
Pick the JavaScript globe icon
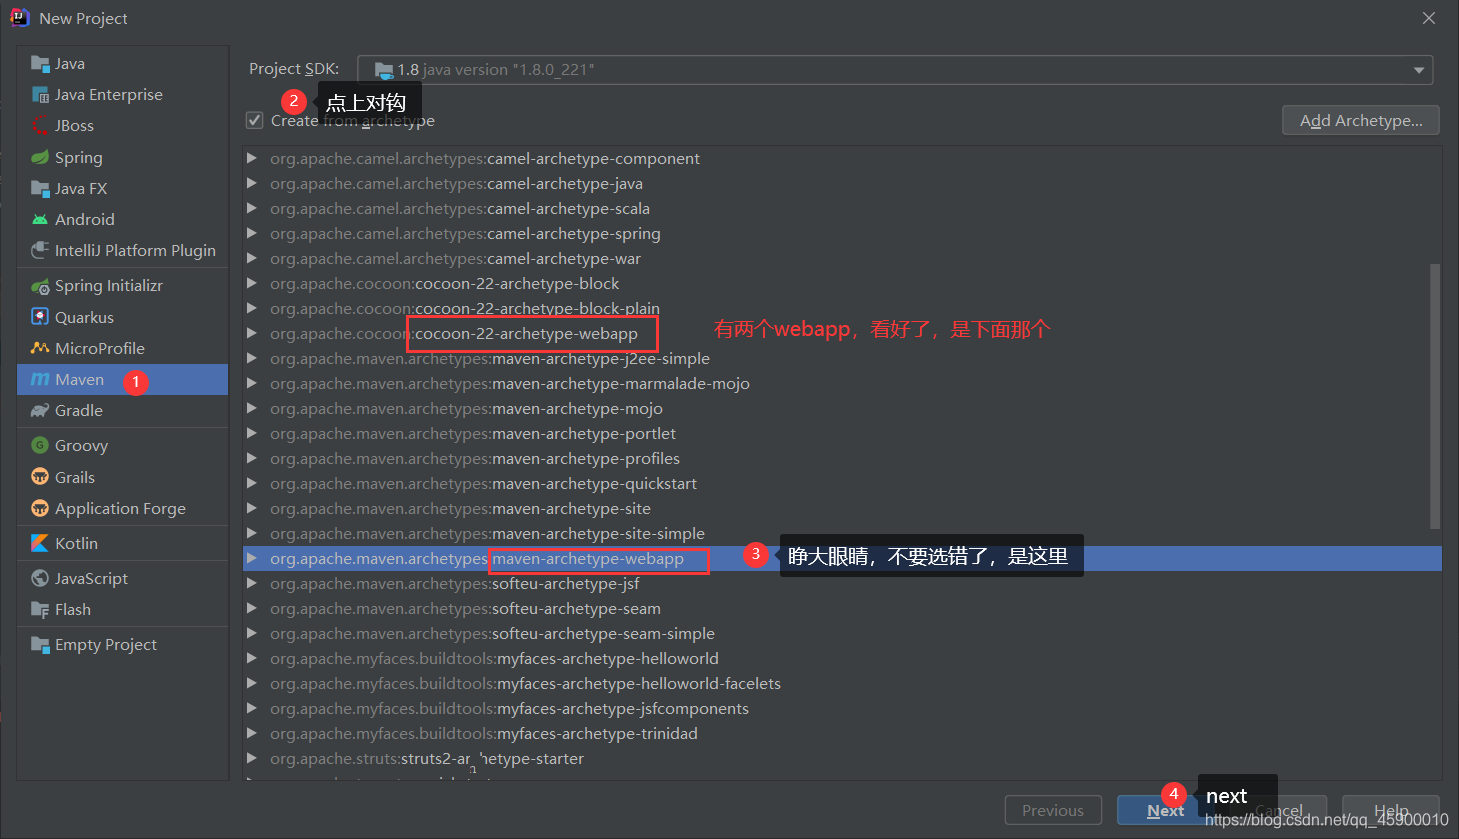click(x=40, y=578)
